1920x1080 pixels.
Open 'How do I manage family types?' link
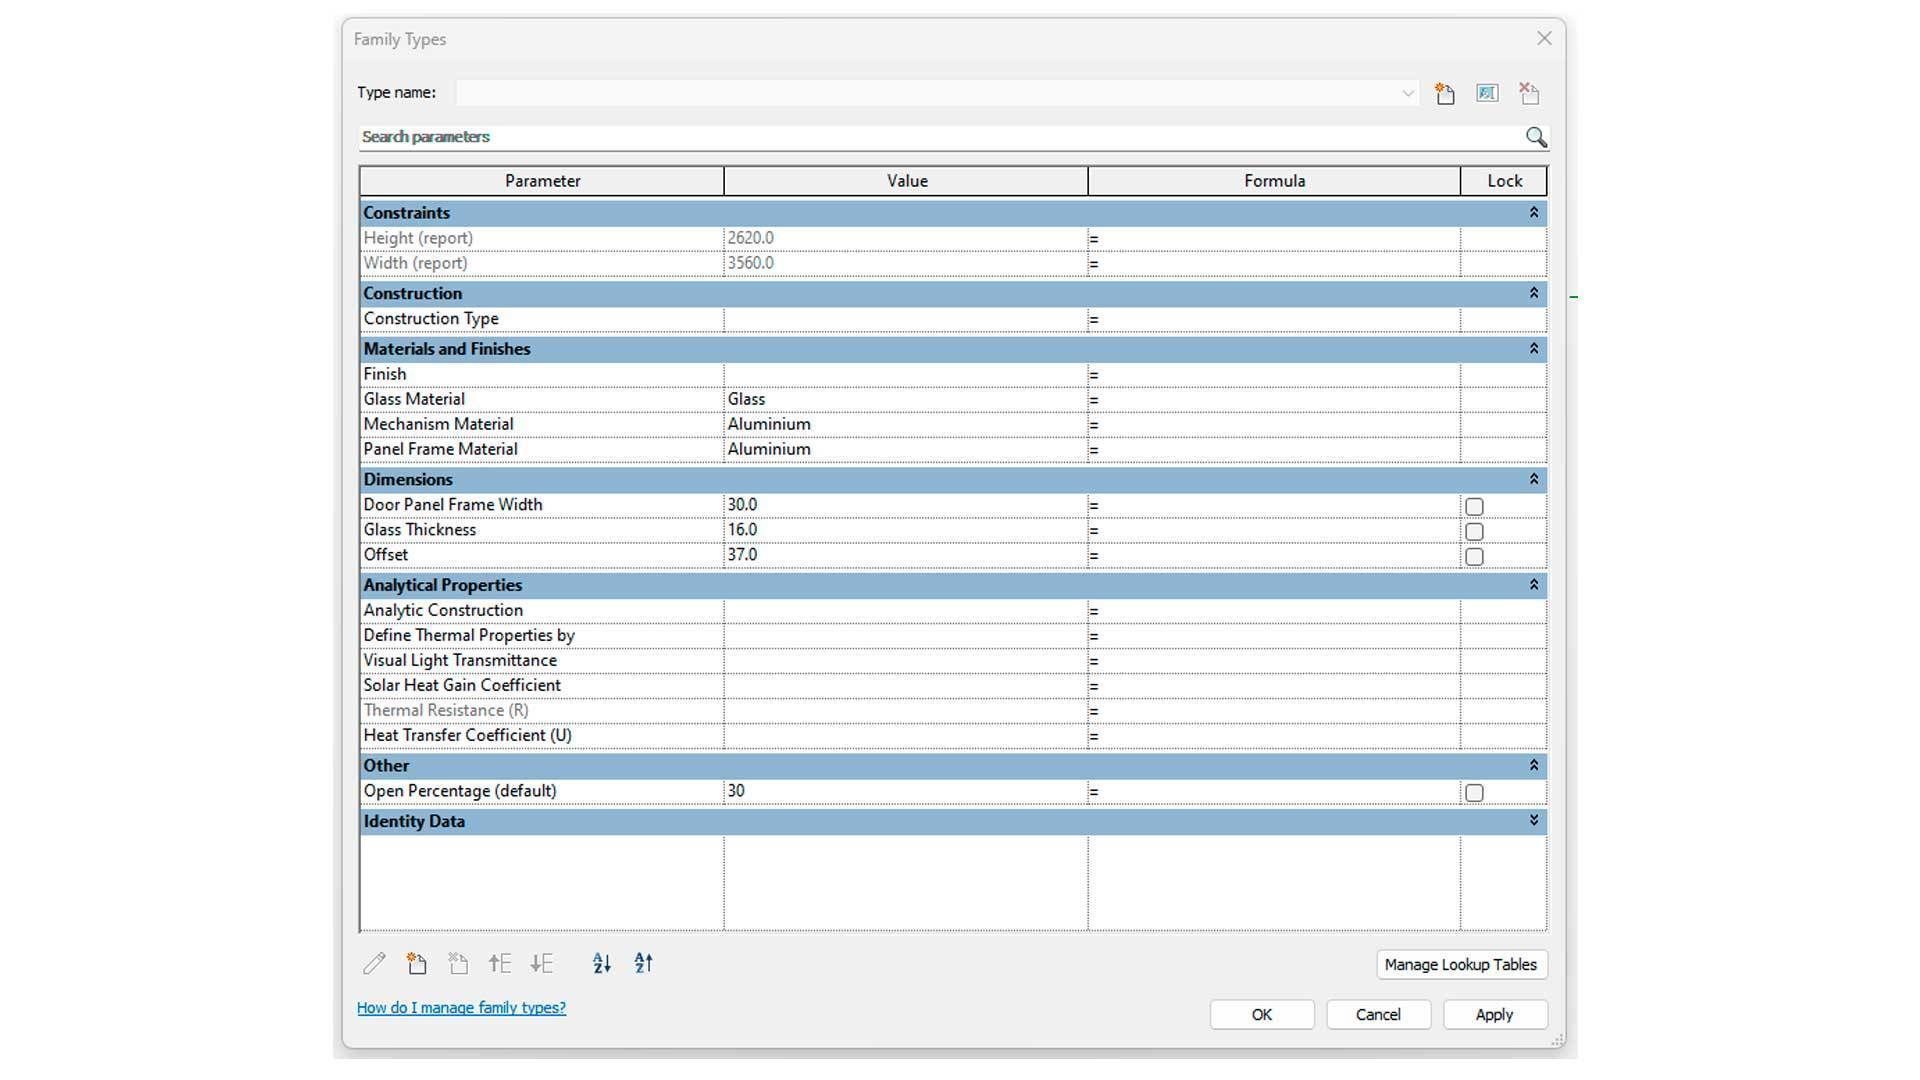(461, 1008)
